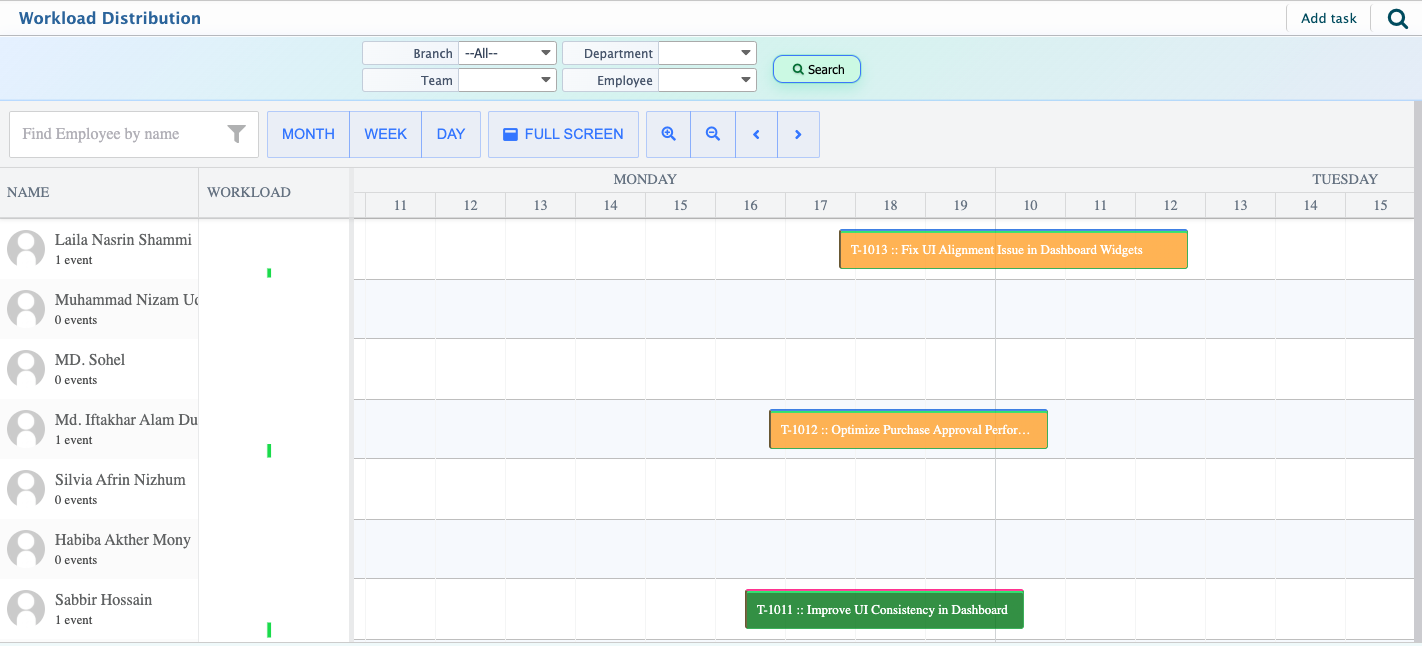
Task: Switch to DAY view
Action: 451,134
